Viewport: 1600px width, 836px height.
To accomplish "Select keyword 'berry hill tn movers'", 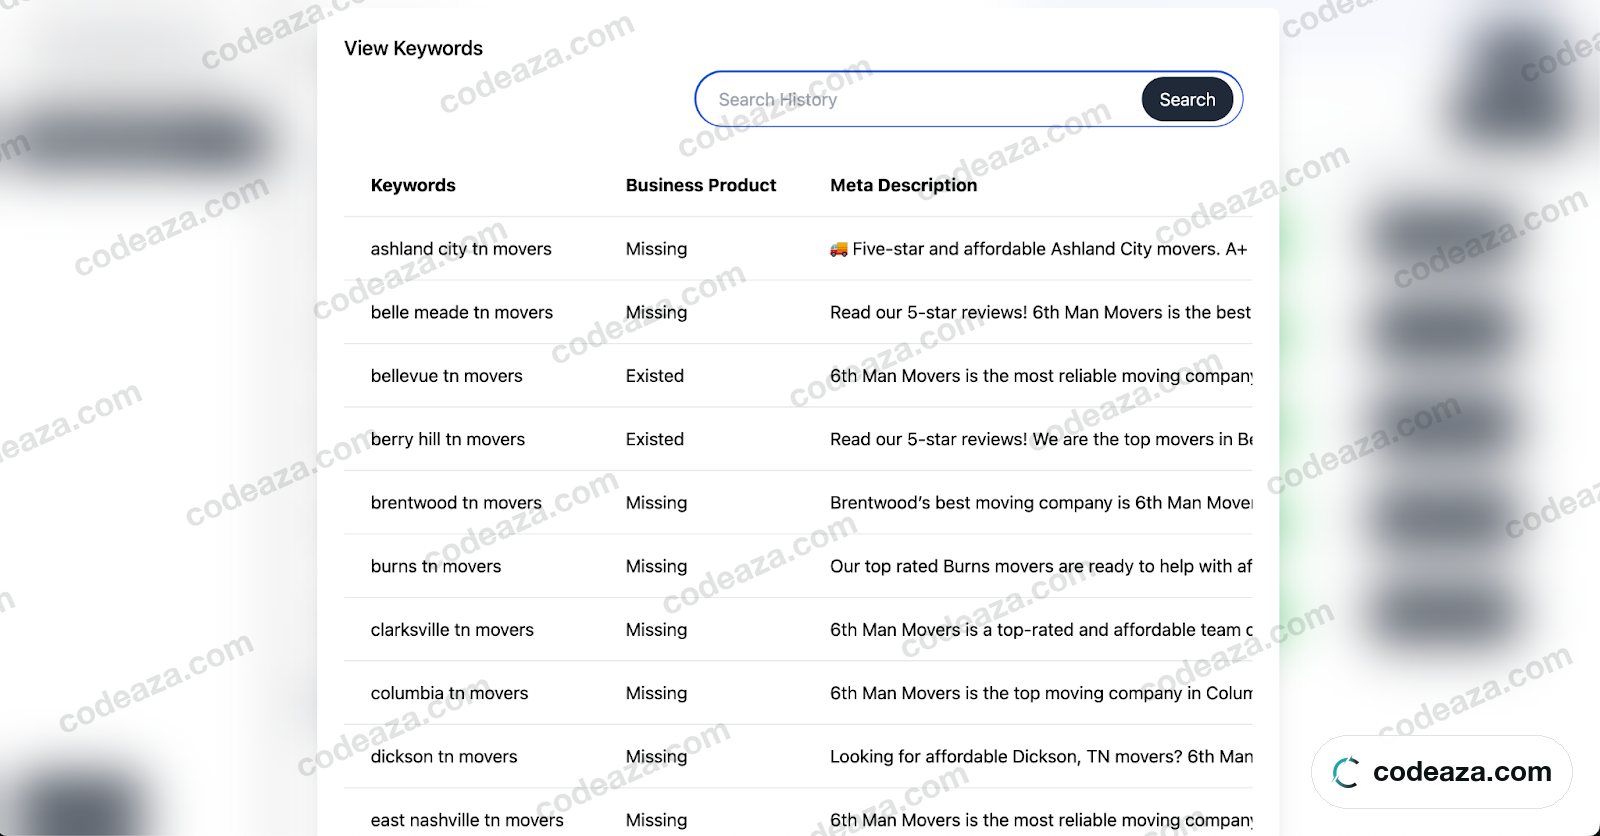I will [448, 439].
